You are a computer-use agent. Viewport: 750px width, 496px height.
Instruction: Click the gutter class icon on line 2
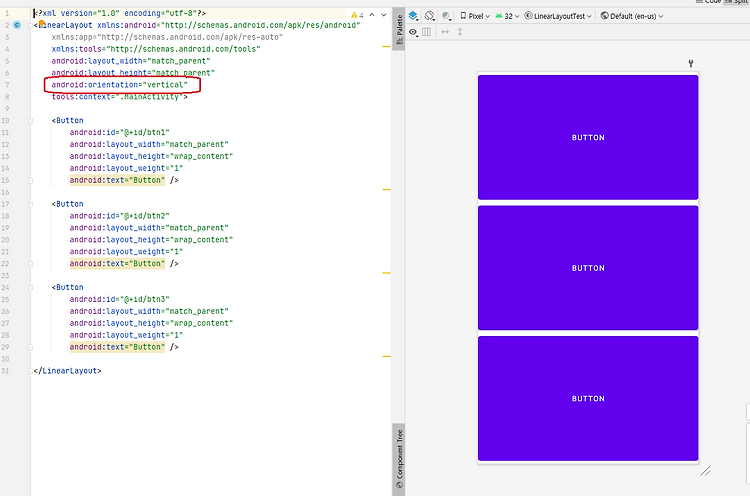tap(17, 25)
